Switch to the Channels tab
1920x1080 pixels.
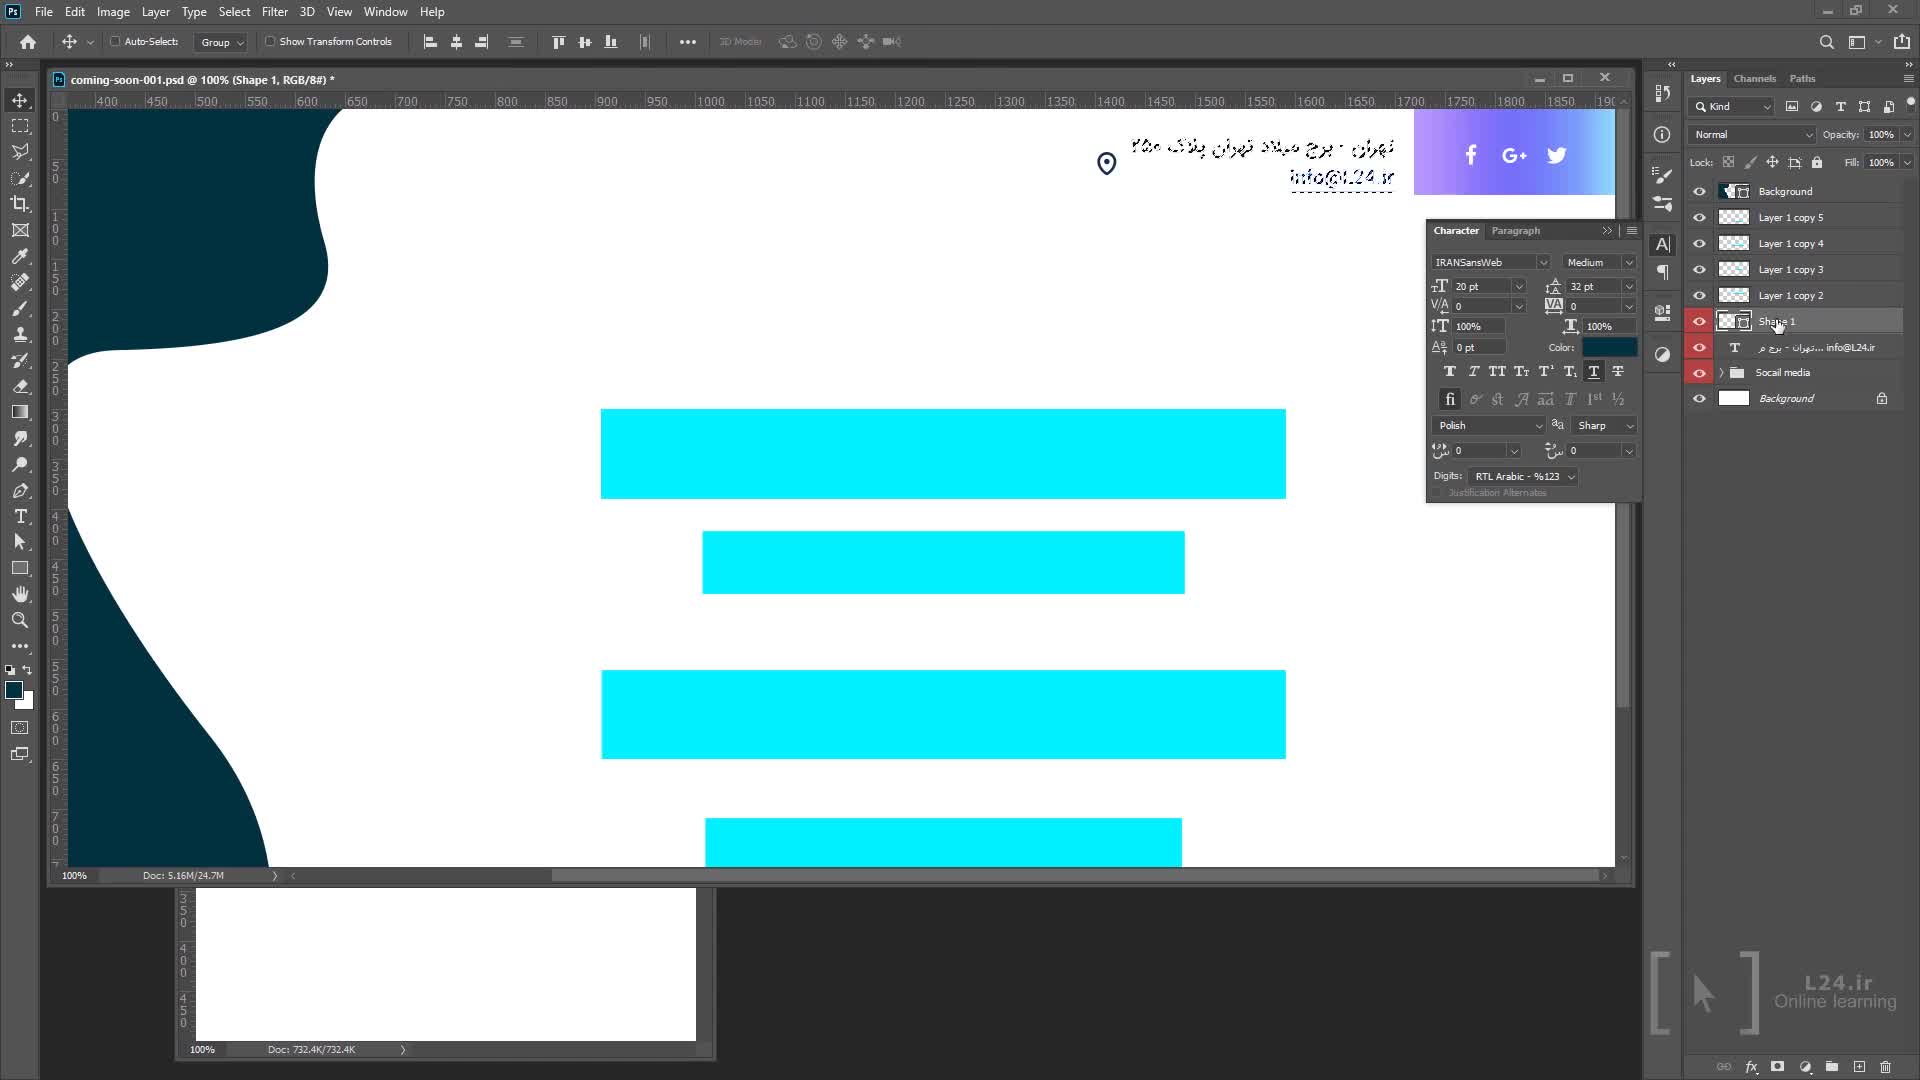coord(1754,79)
